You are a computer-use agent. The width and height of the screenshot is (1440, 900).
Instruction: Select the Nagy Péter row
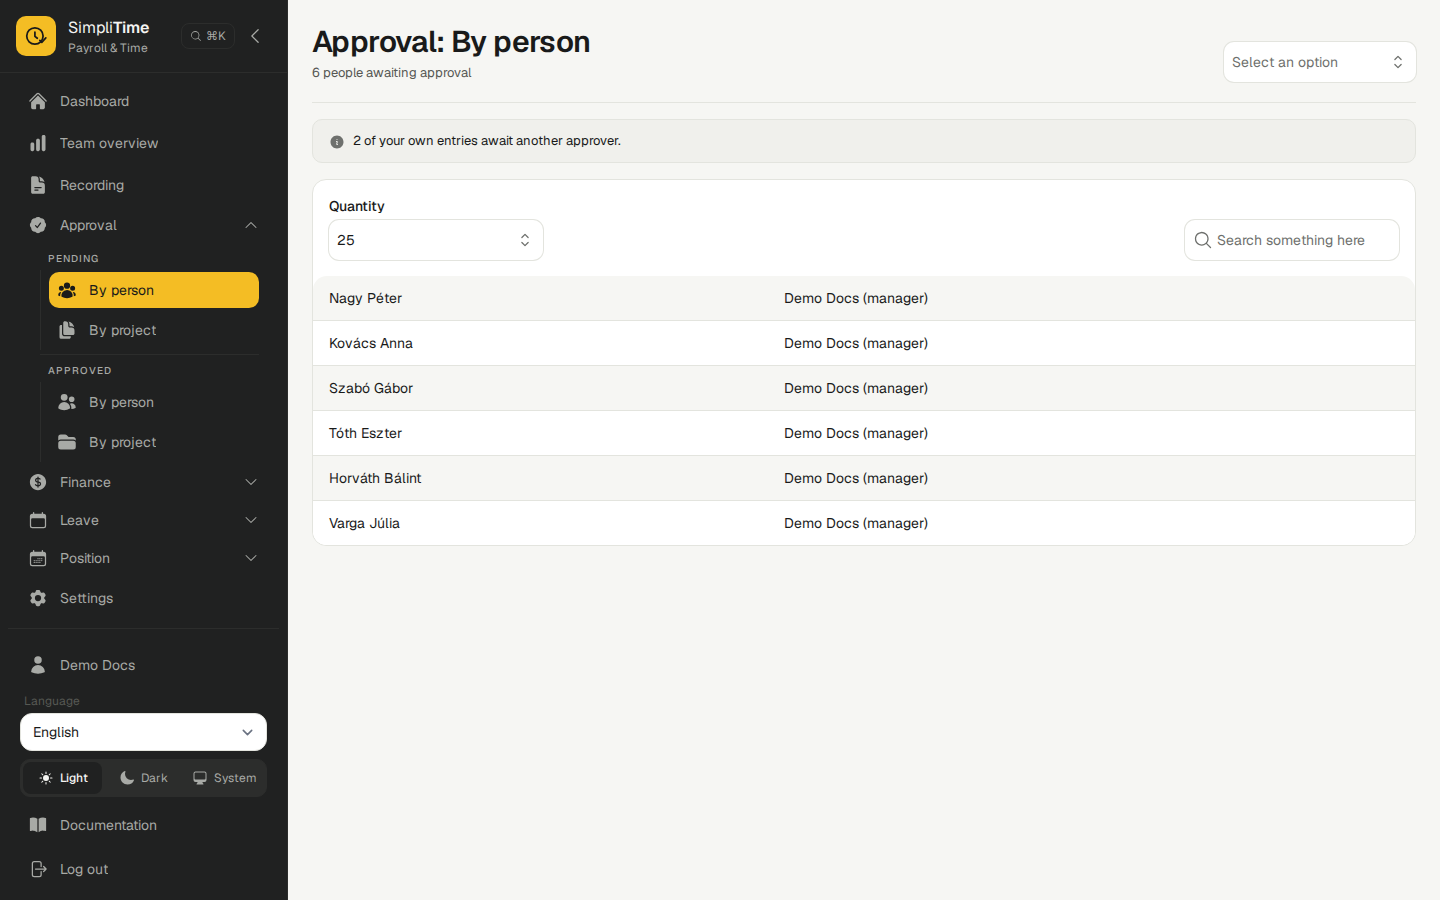tap(864, 298)
